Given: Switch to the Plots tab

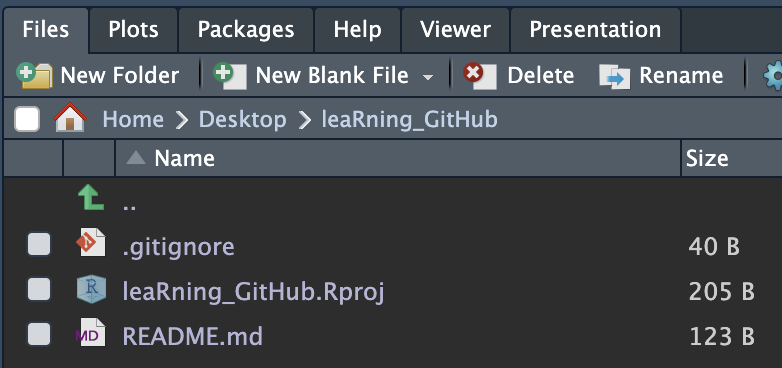Looking at the screenshot, I should coord(133,29).
